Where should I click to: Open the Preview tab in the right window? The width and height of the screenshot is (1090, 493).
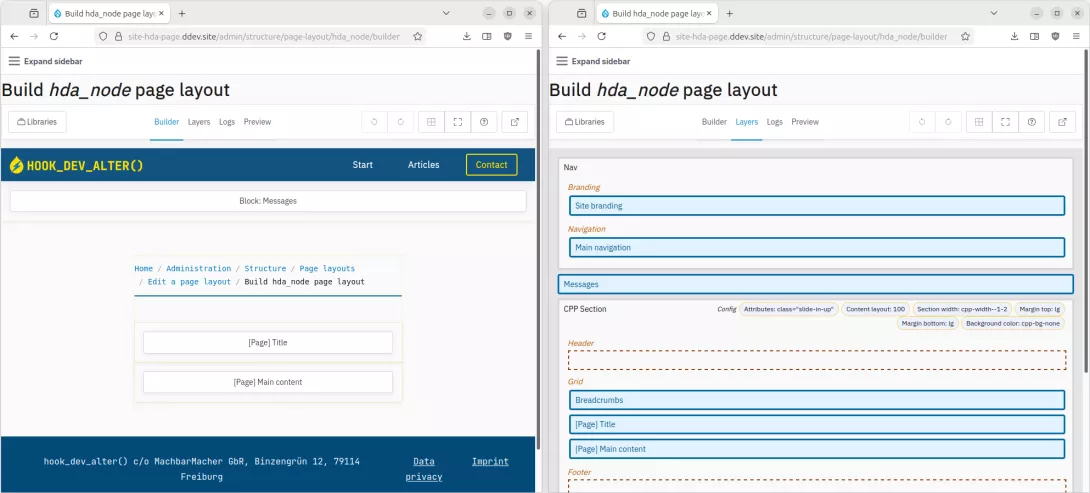[805, 122]
